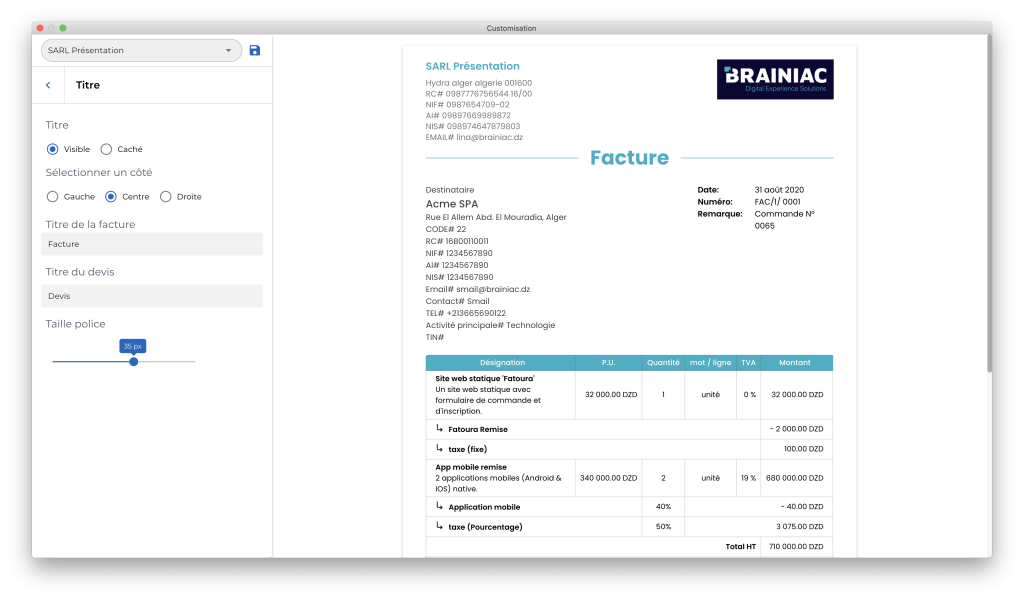Click the Brainiac logo on the invoice
The height and width of the screenshot is (600, 1024).
774,79
